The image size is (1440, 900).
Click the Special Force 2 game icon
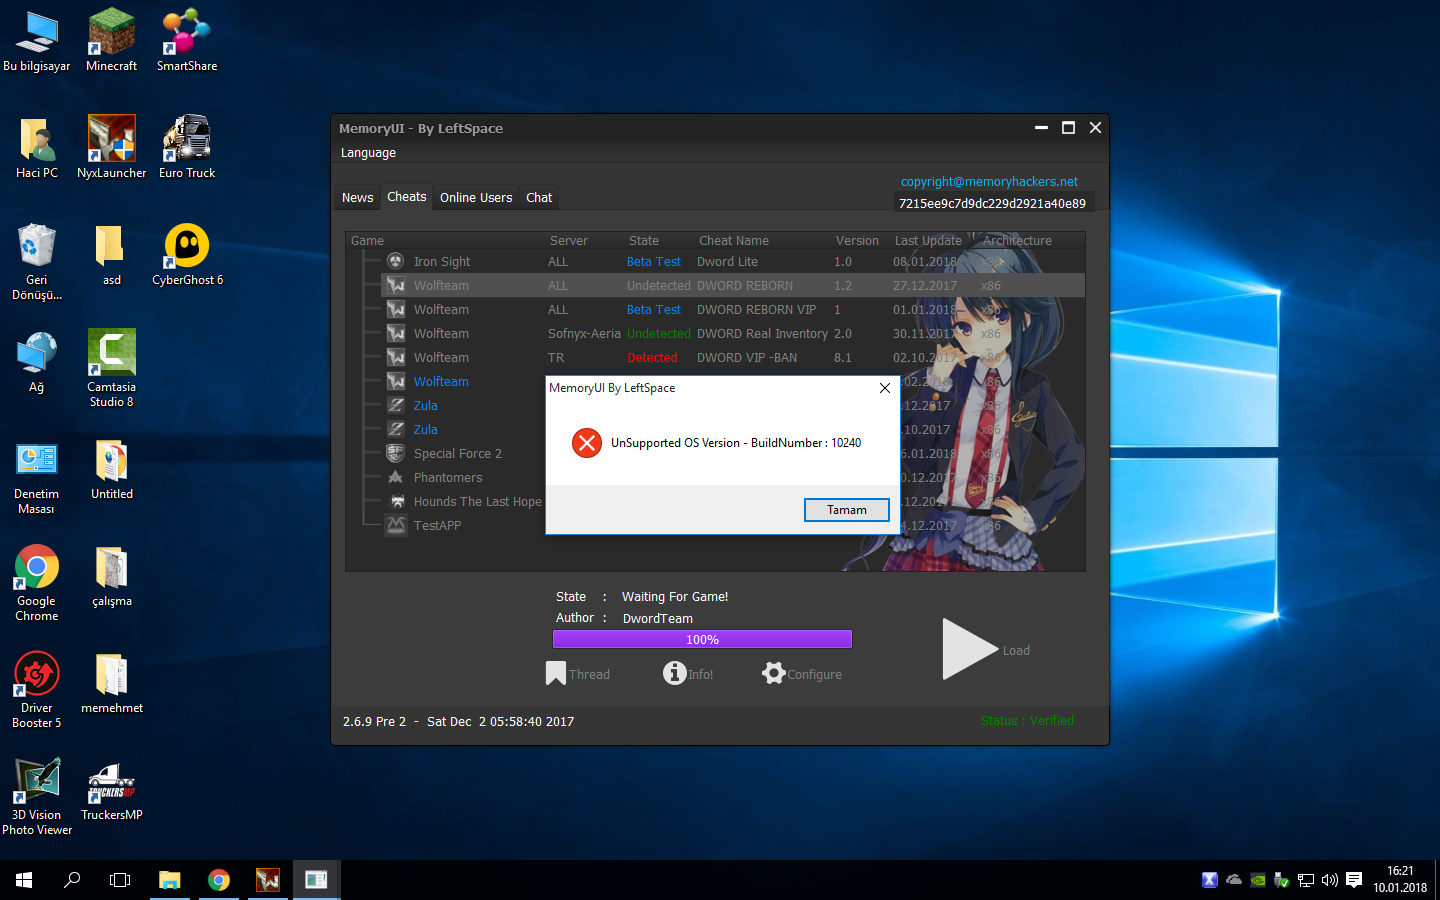click(x=396, y=453)
